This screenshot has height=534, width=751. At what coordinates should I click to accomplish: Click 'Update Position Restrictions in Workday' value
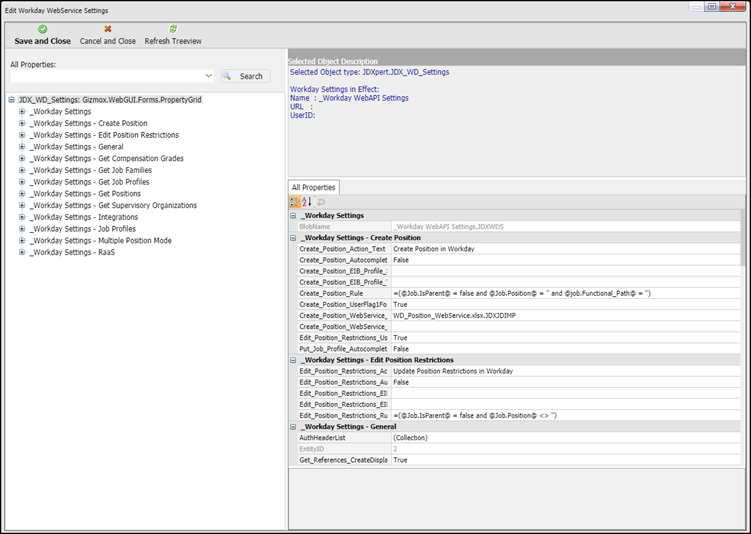[x=566, y=371]
